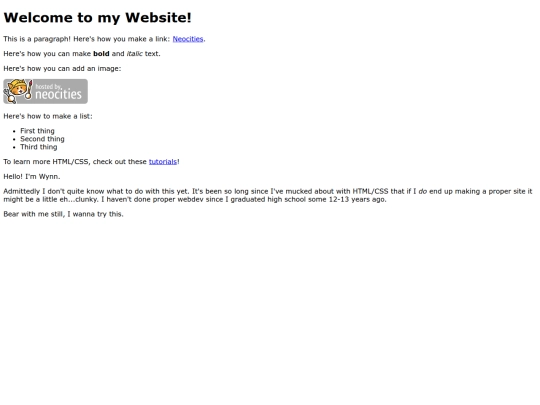Follow the tutorials hyperlink
540x405 pixels.
coord(163,162)
